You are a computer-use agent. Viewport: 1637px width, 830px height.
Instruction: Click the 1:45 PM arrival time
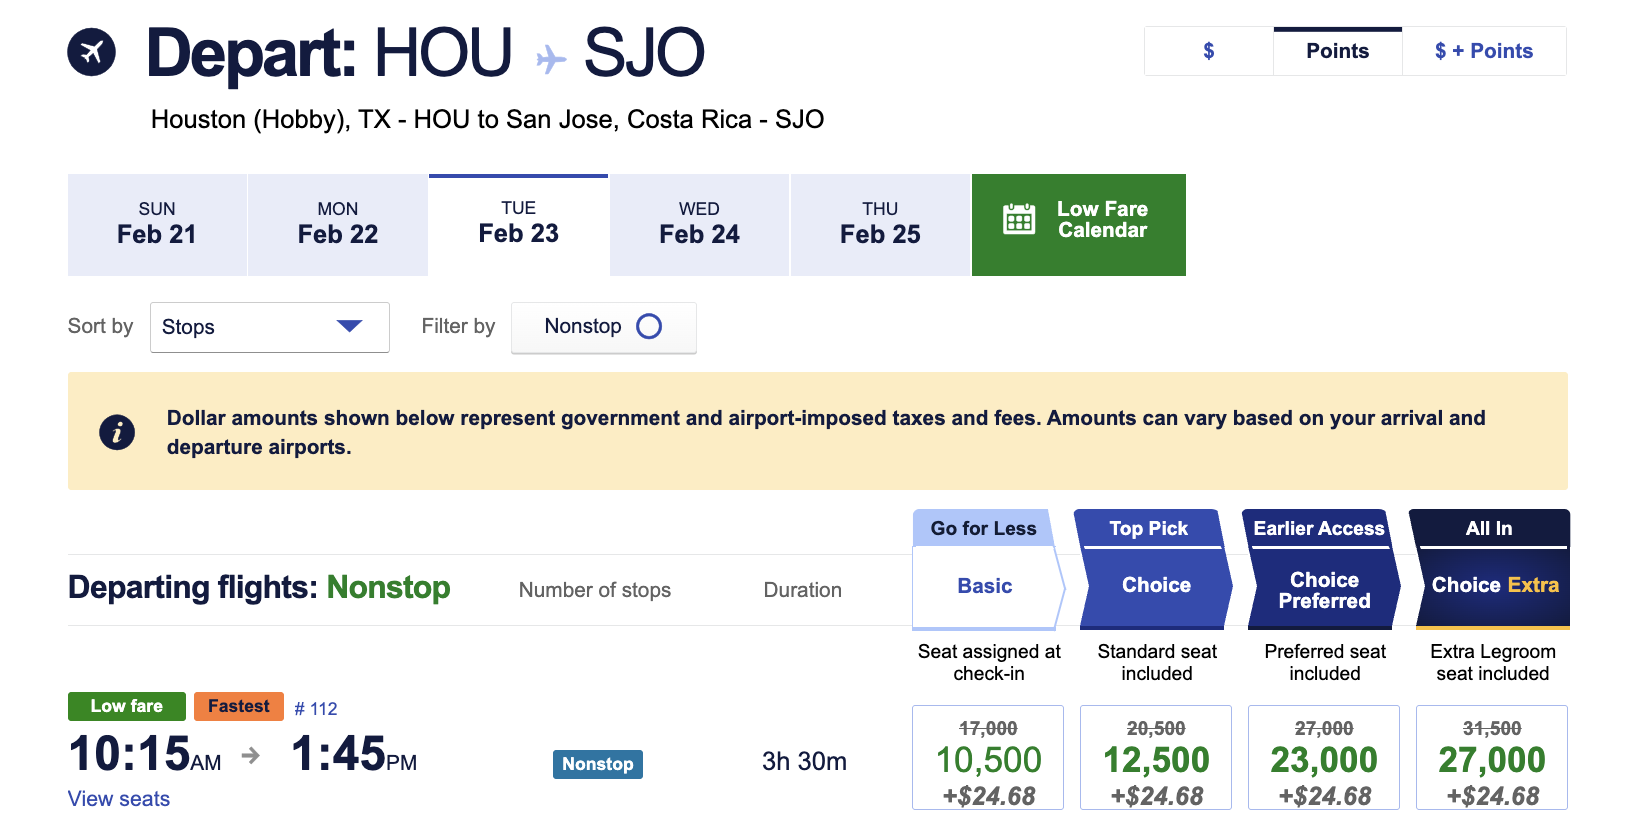click(x=354, y=754)
